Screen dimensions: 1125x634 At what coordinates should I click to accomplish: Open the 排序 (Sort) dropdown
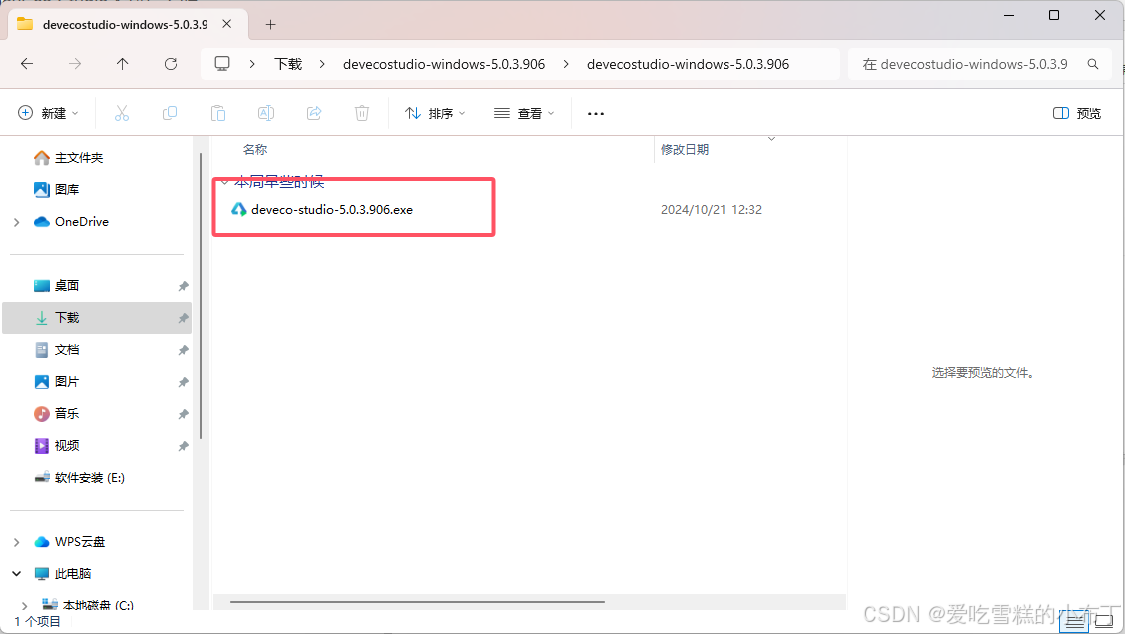coord(436,113)
